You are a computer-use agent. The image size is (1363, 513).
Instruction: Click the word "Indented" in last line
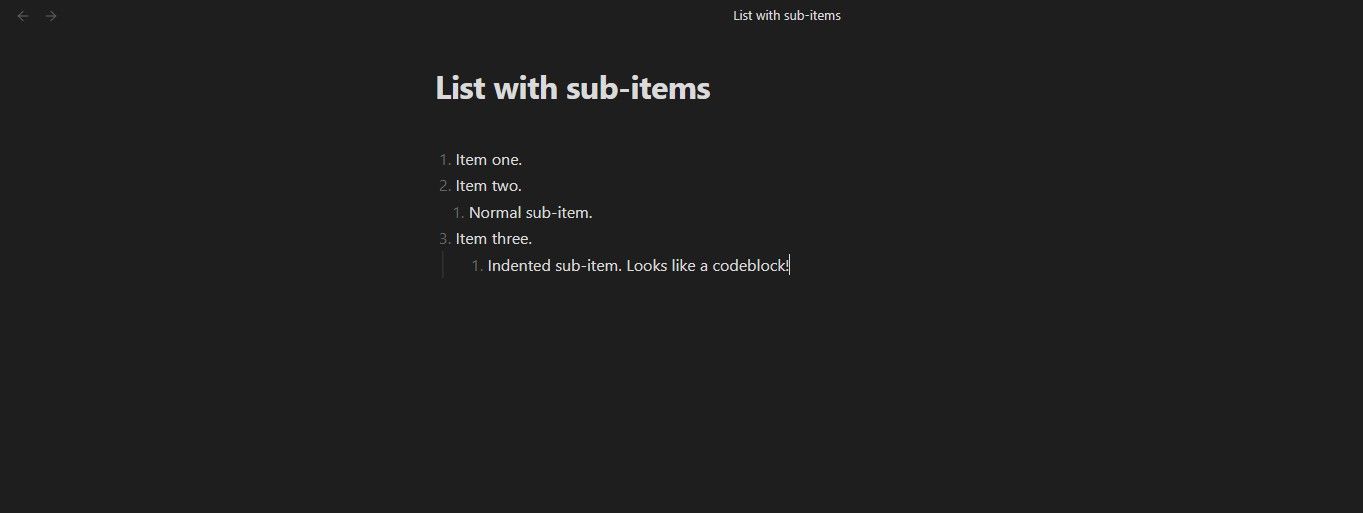coord(519,266)
